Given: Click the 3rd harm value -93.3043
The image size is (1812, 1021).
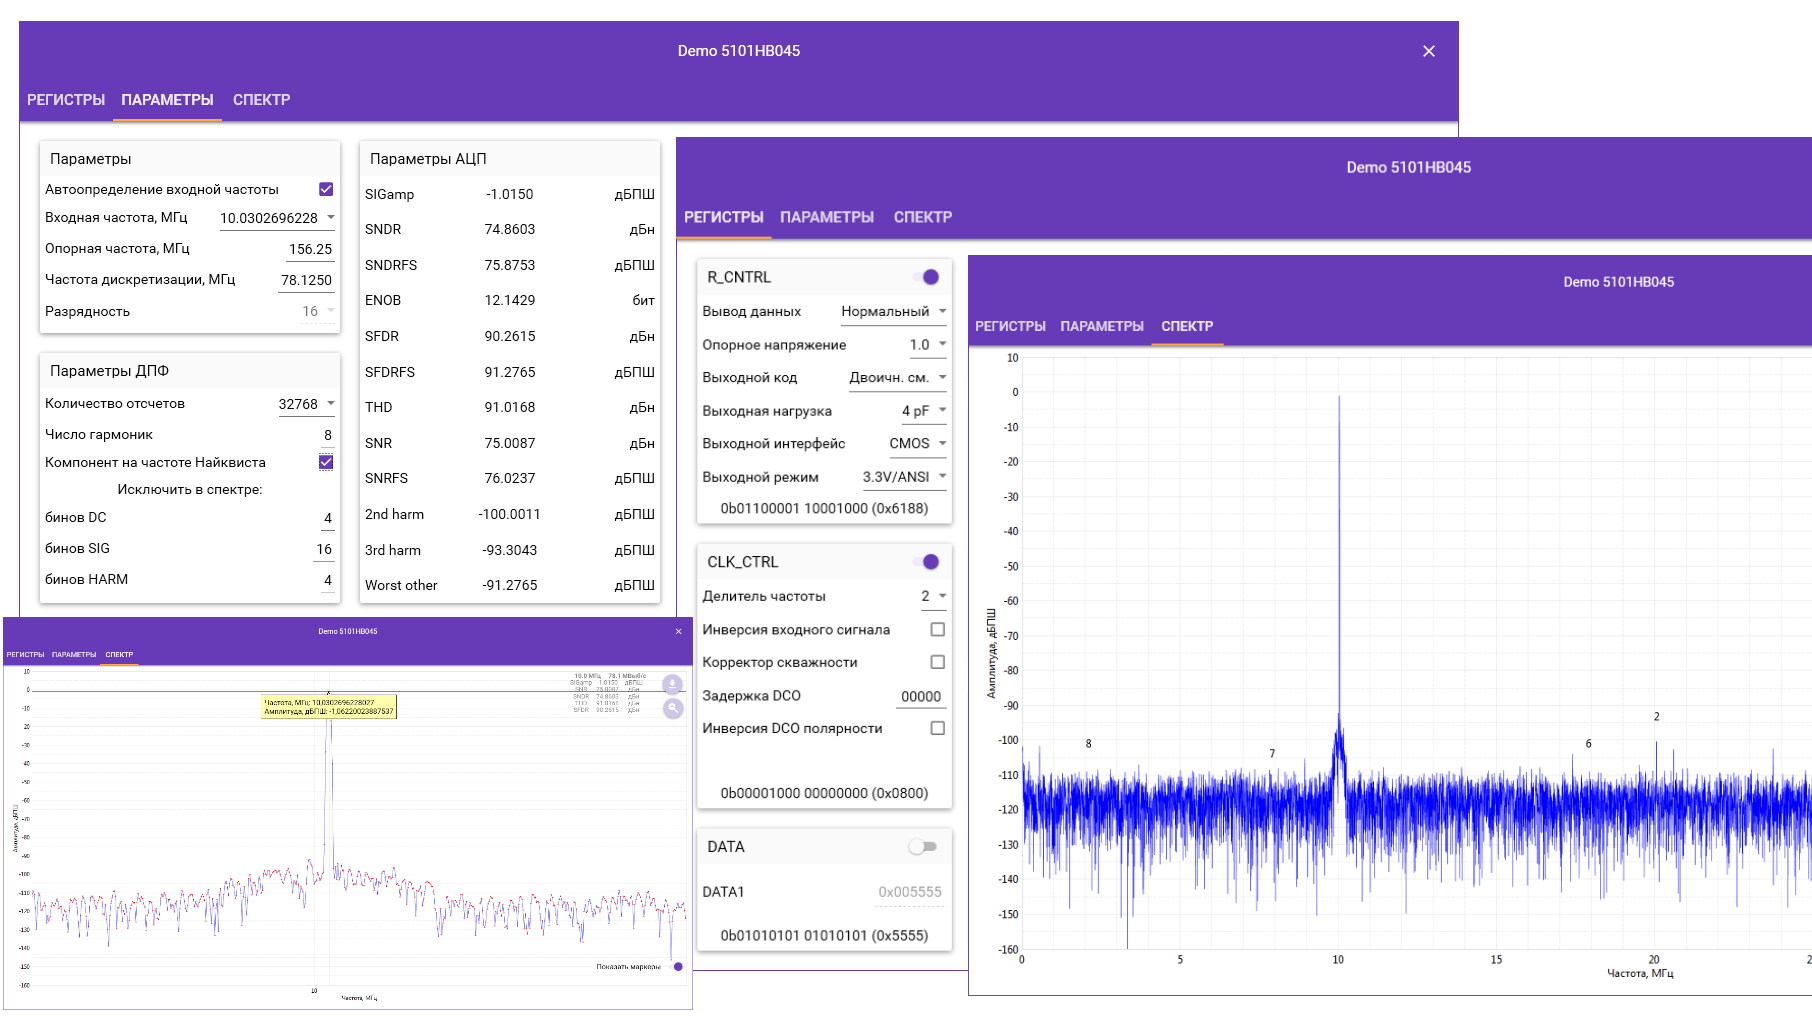Looking at the screenshot, I should point(509,550).
